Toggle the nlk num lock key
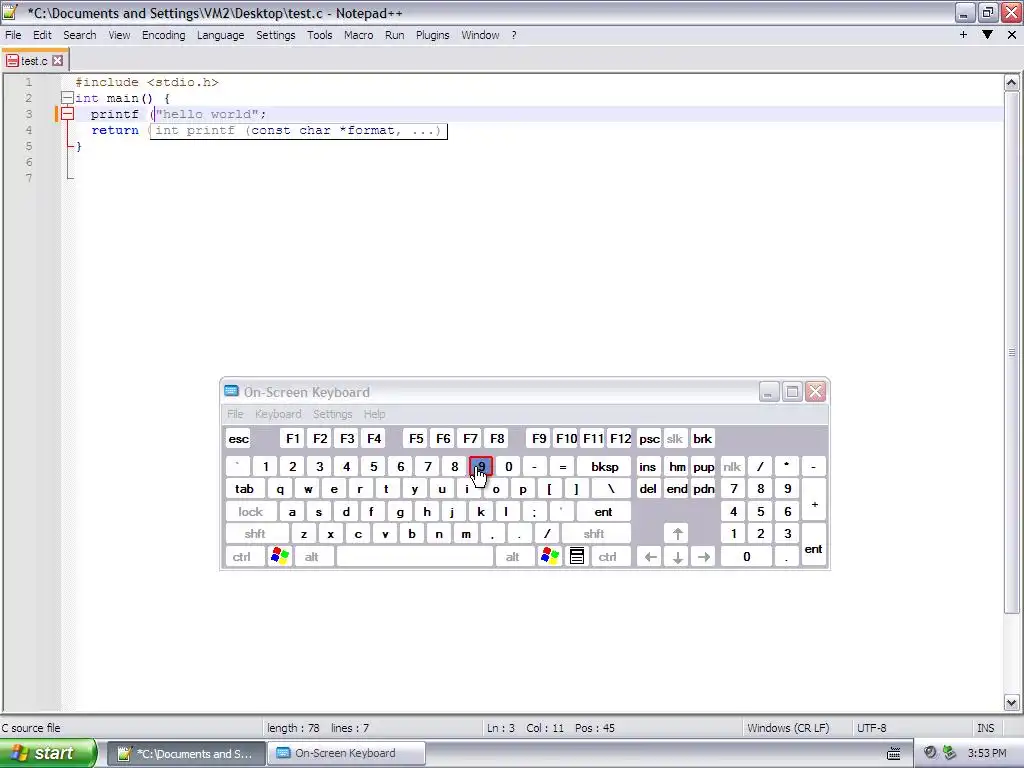 coord(732,467)
